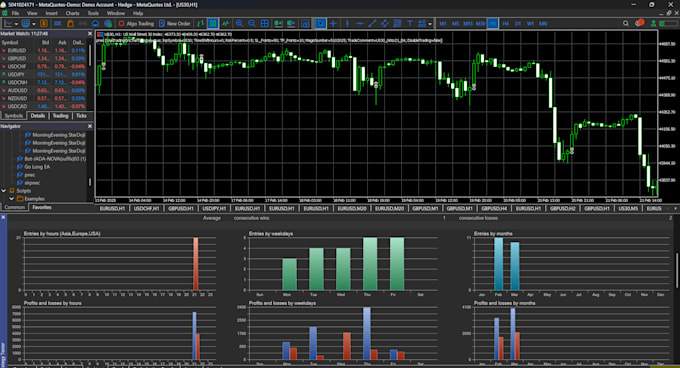
Task: Open the File menu
Action: pyautogui.click(x=15, y=13)
